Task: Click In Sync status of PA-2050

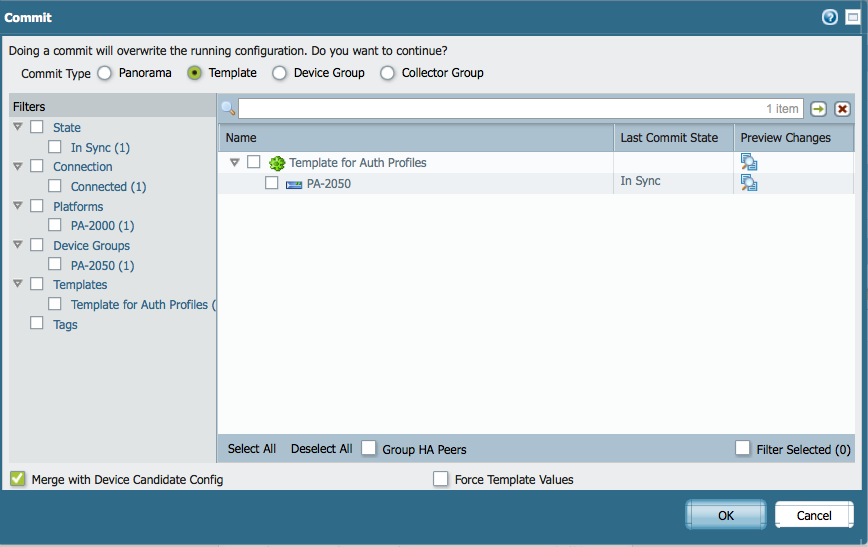Action: (640, 181)
